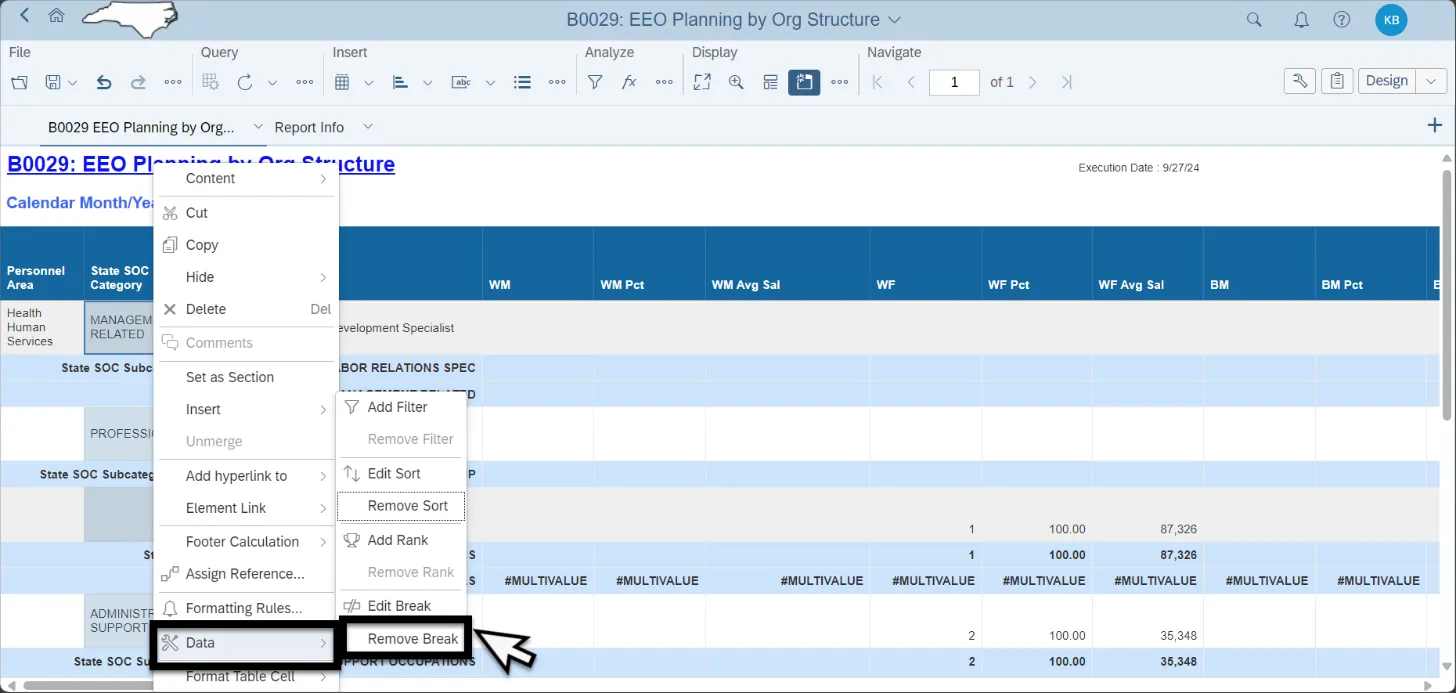This screenshot has height=693, width=1456.
Task: Click the Home icon in header
Action: coord(57,16)
